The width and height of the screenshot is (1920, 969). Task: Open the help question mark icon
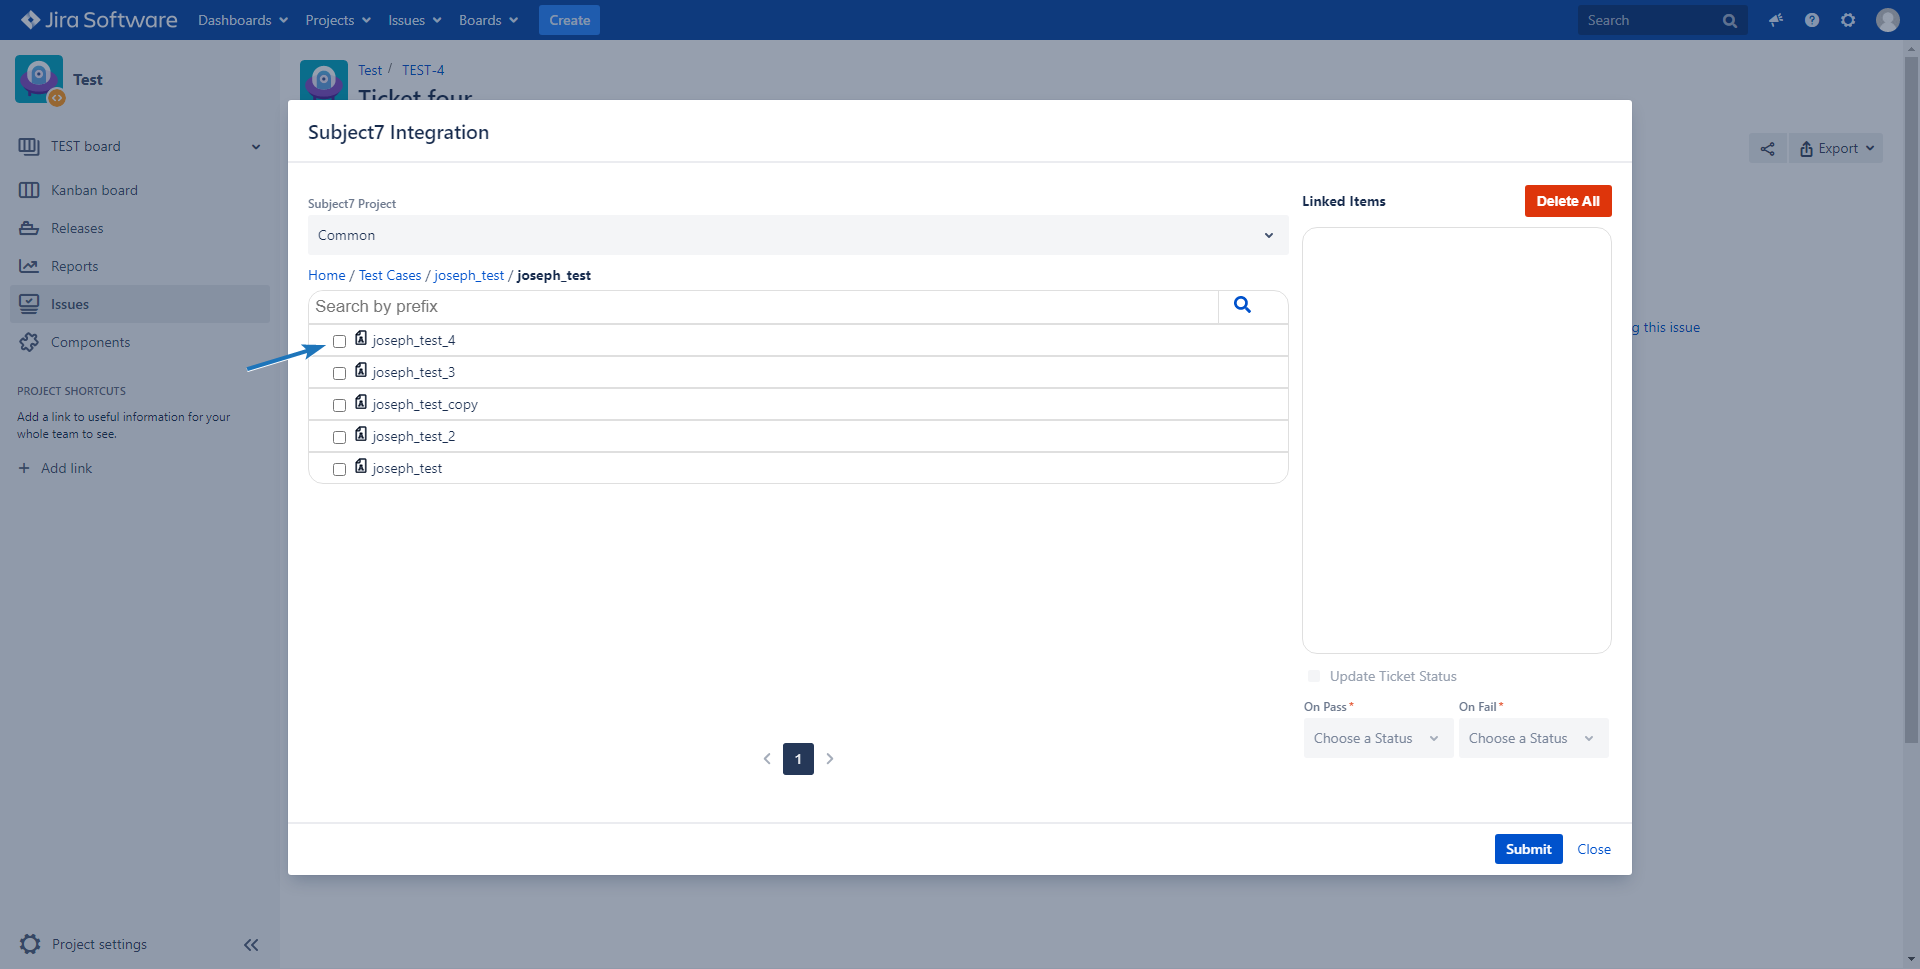pos(1812,20)
